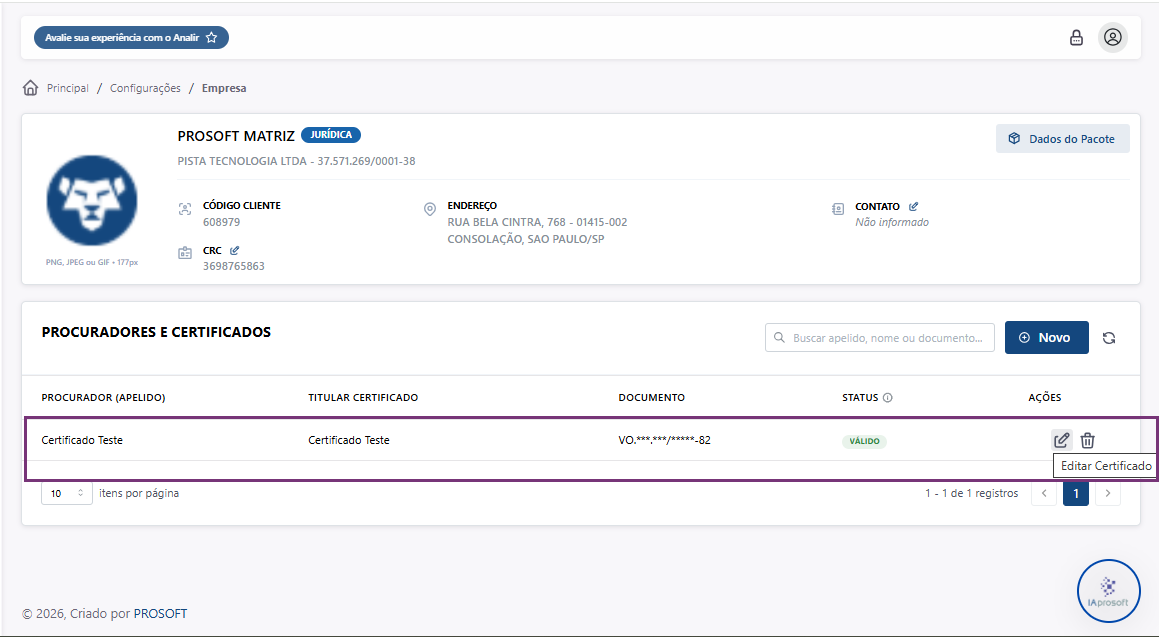Click the TITULAR CERTIFICADO column header
This screenshot has height=637, width=1159.
click(363, 398)
